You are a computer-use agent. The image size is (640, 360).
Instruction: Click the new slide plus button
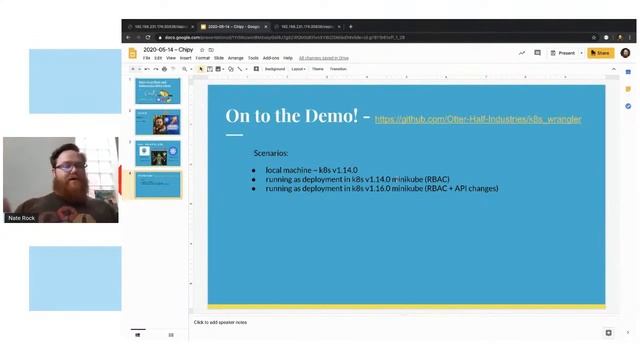(133, 69)
